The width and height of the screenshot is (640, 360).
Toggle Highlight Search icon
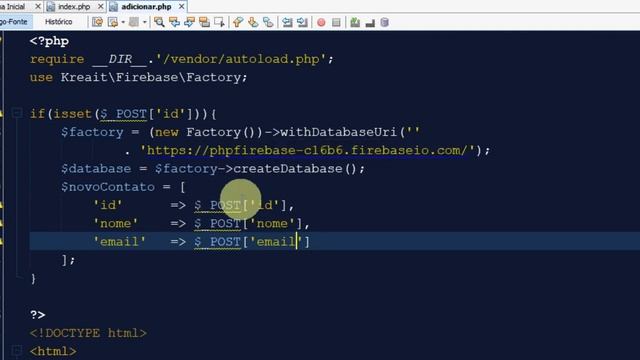tap(204, 22)
